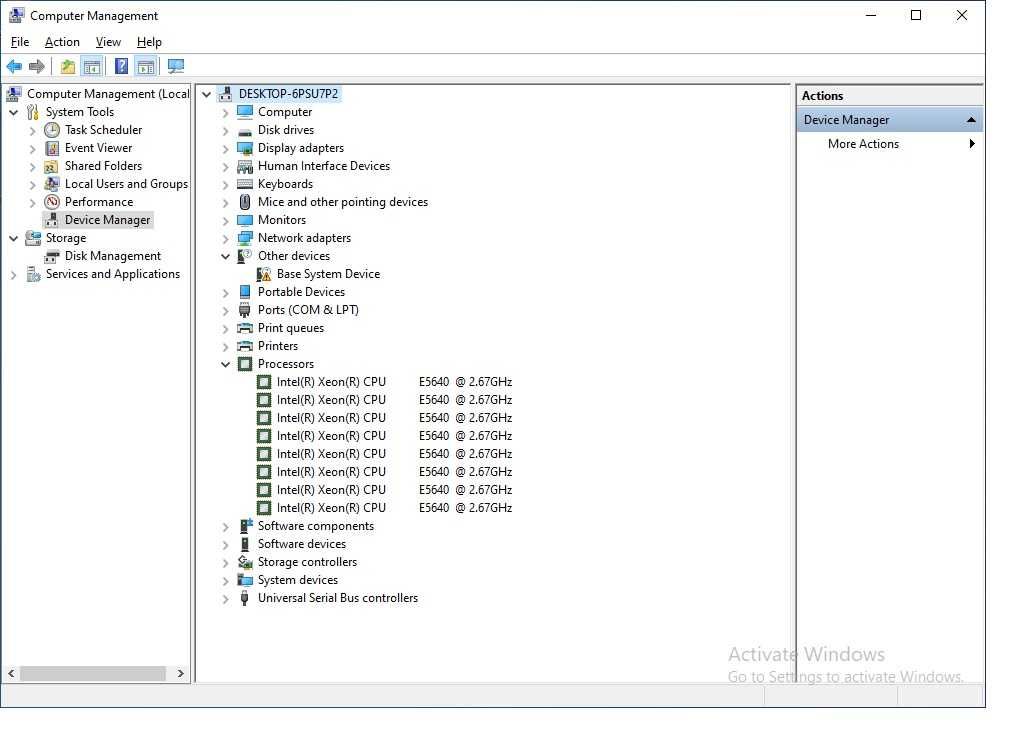Image resolution: width=1024 pixels, height=738 pixels.
Task: Click the Actions pane header label
Action: point(822,96)
